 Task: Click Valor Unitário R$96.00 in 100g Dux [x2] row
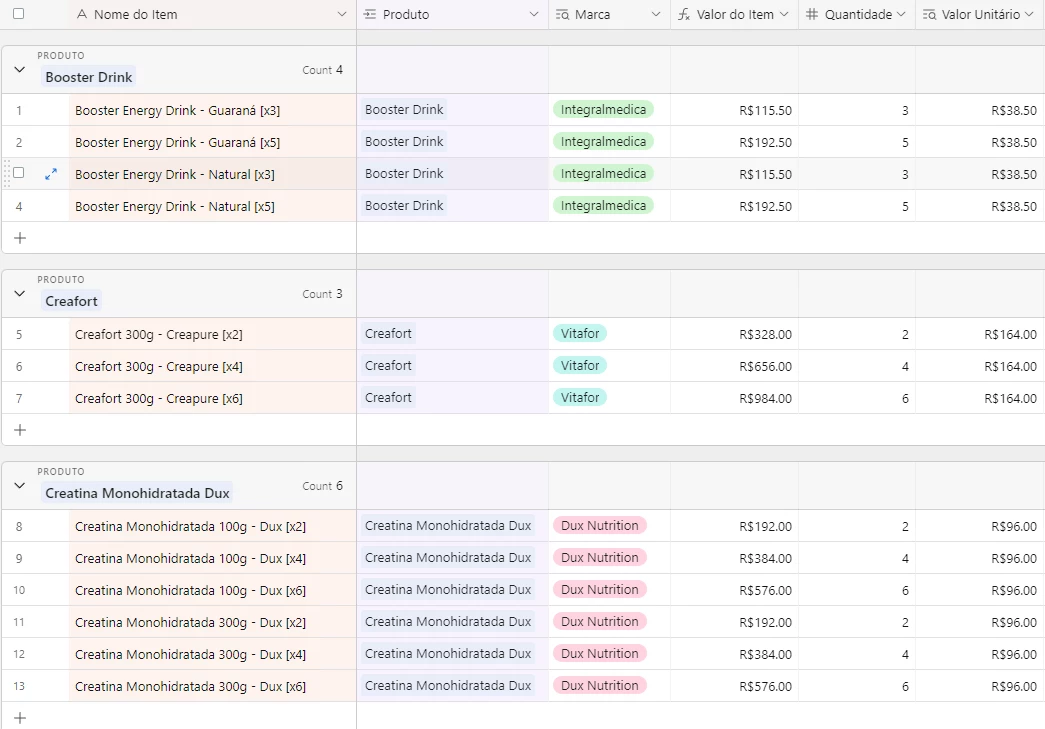pyautogui.click(x=980, y=526)
